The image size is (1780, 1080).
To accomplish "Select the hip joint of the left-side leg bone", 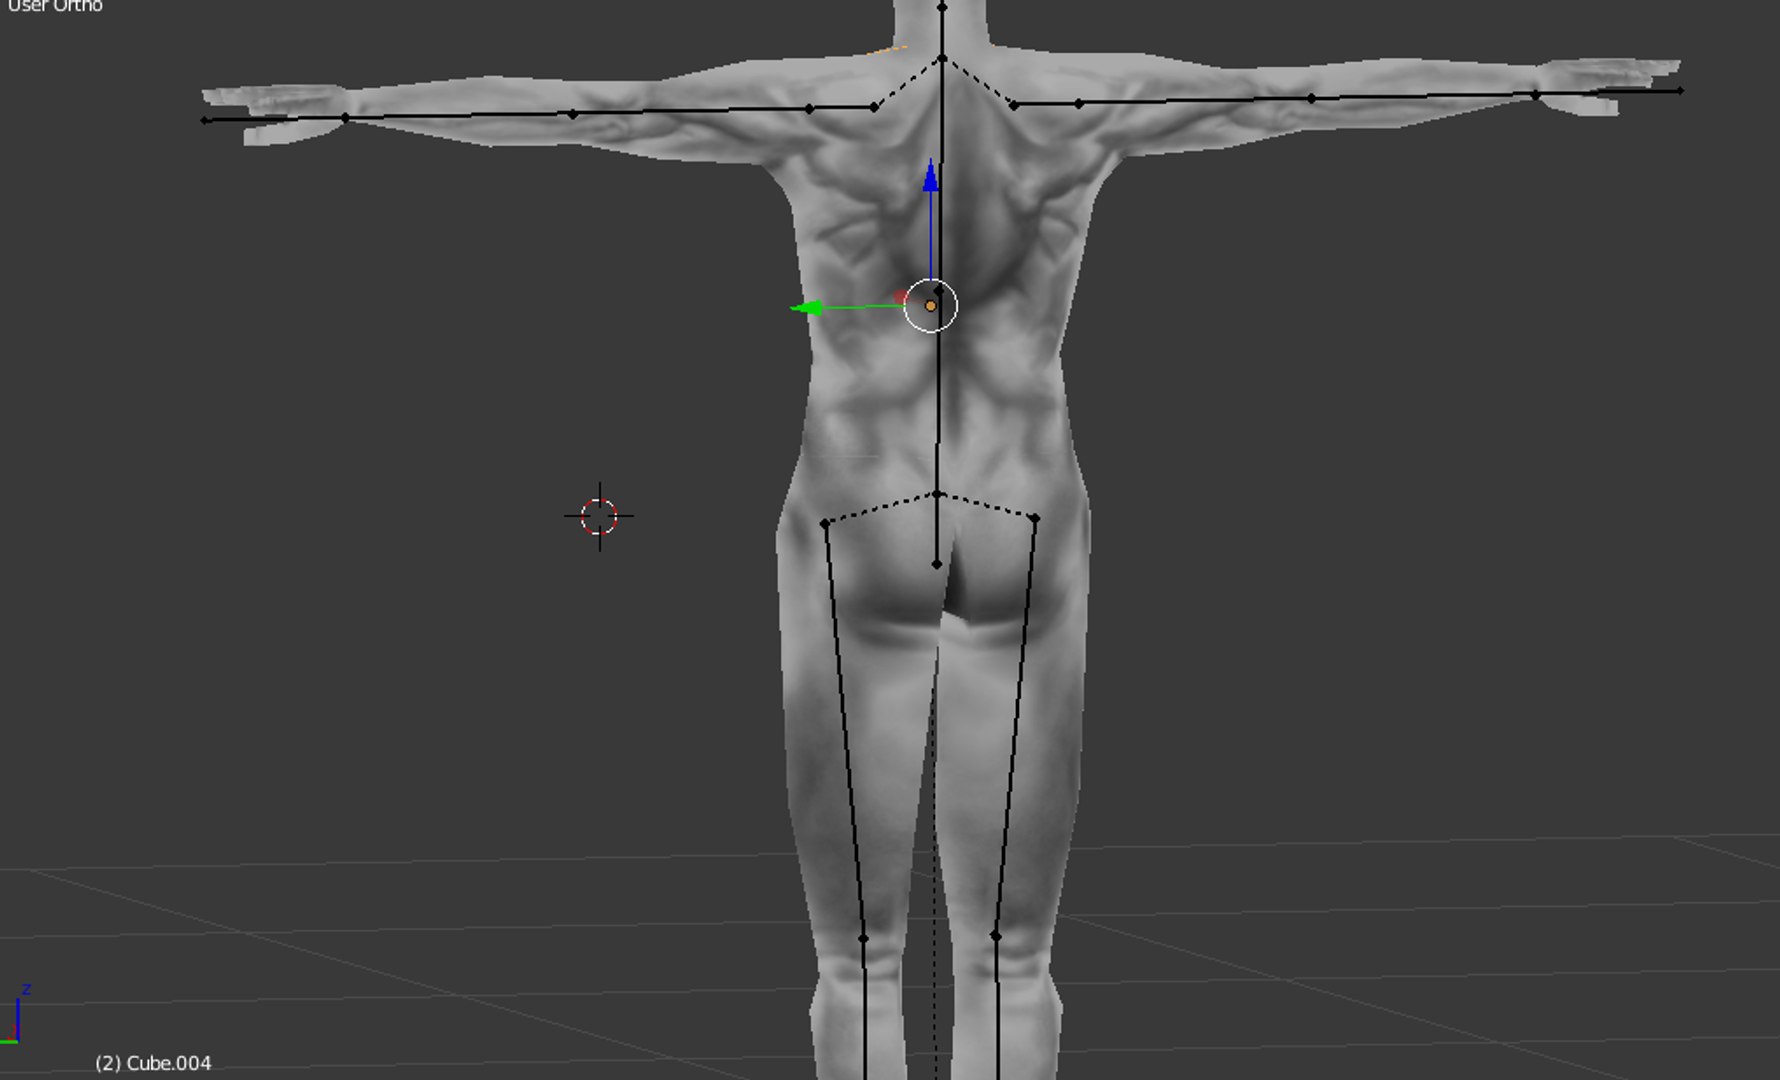I will point(825,523).
